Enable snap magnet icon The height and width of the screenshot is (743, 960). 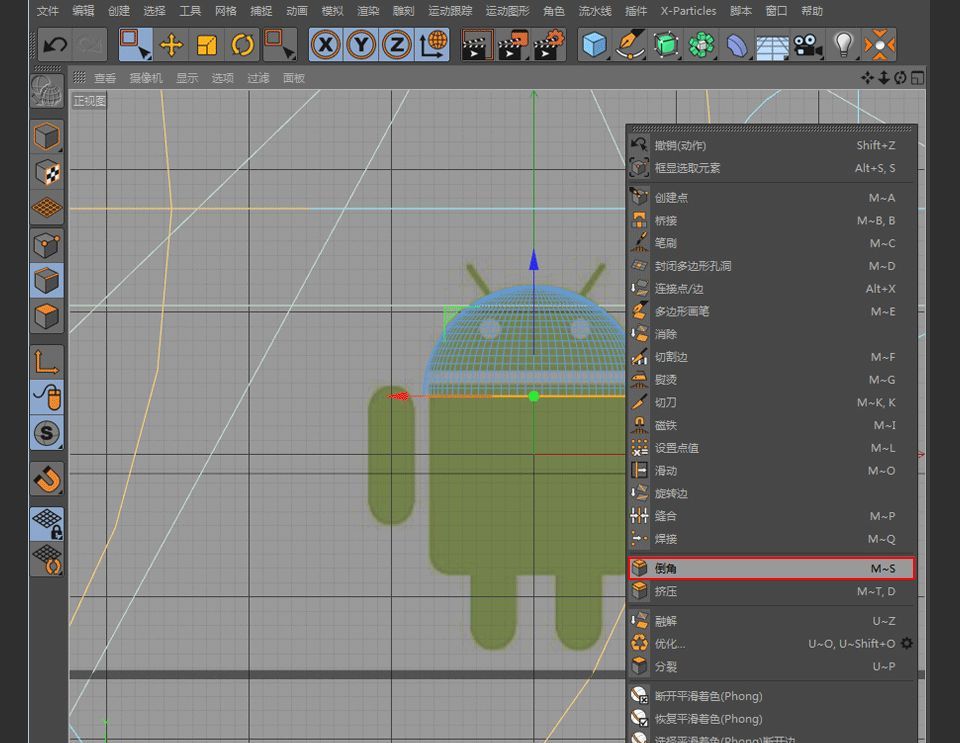point(47,479)
